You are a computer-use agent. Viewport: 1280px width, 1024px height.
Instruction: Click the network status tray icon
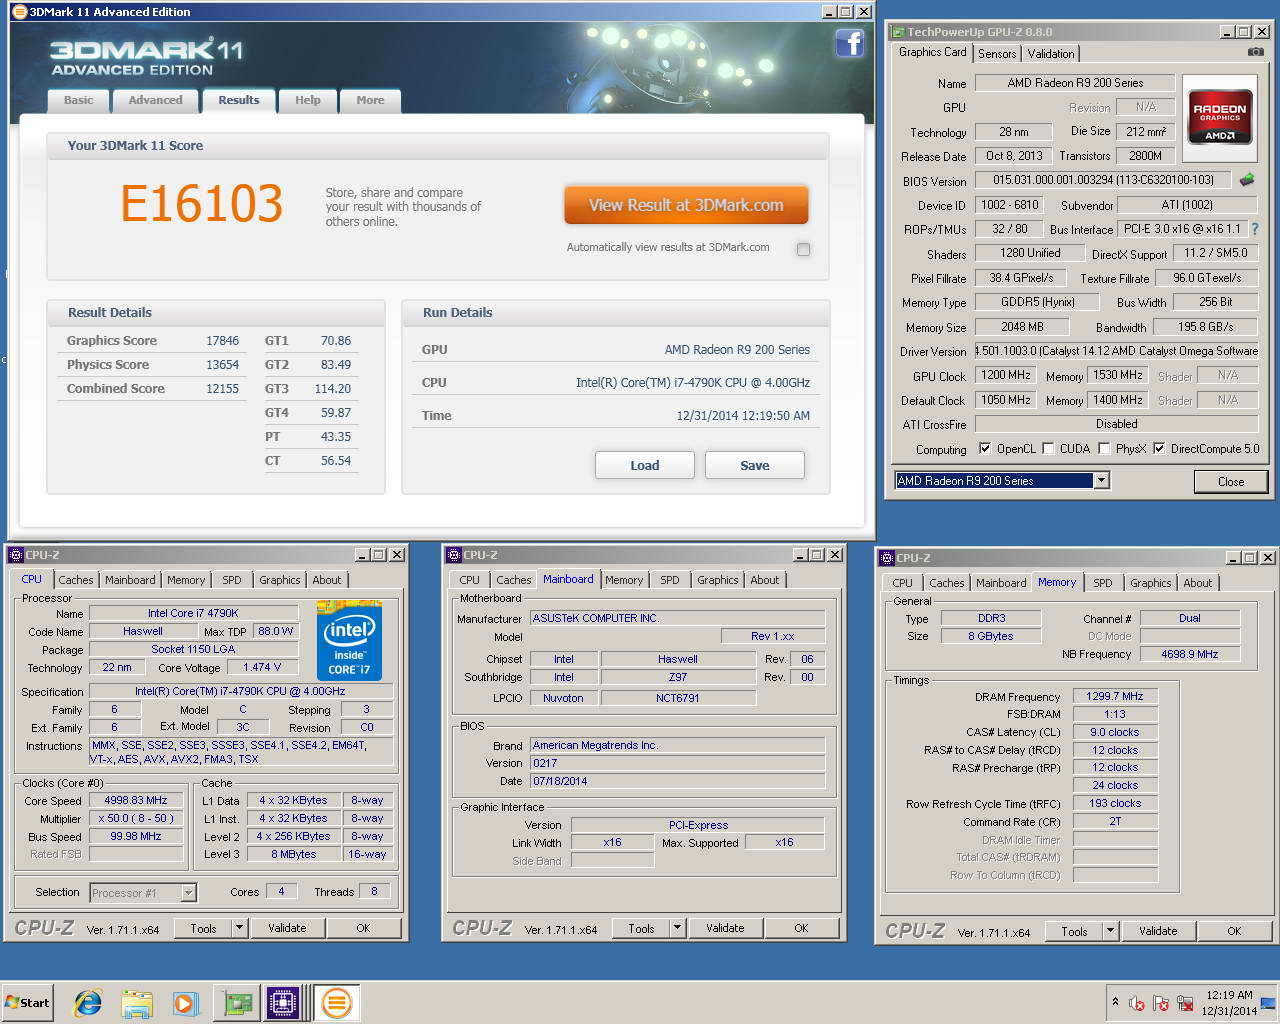pos(1185,1003)
